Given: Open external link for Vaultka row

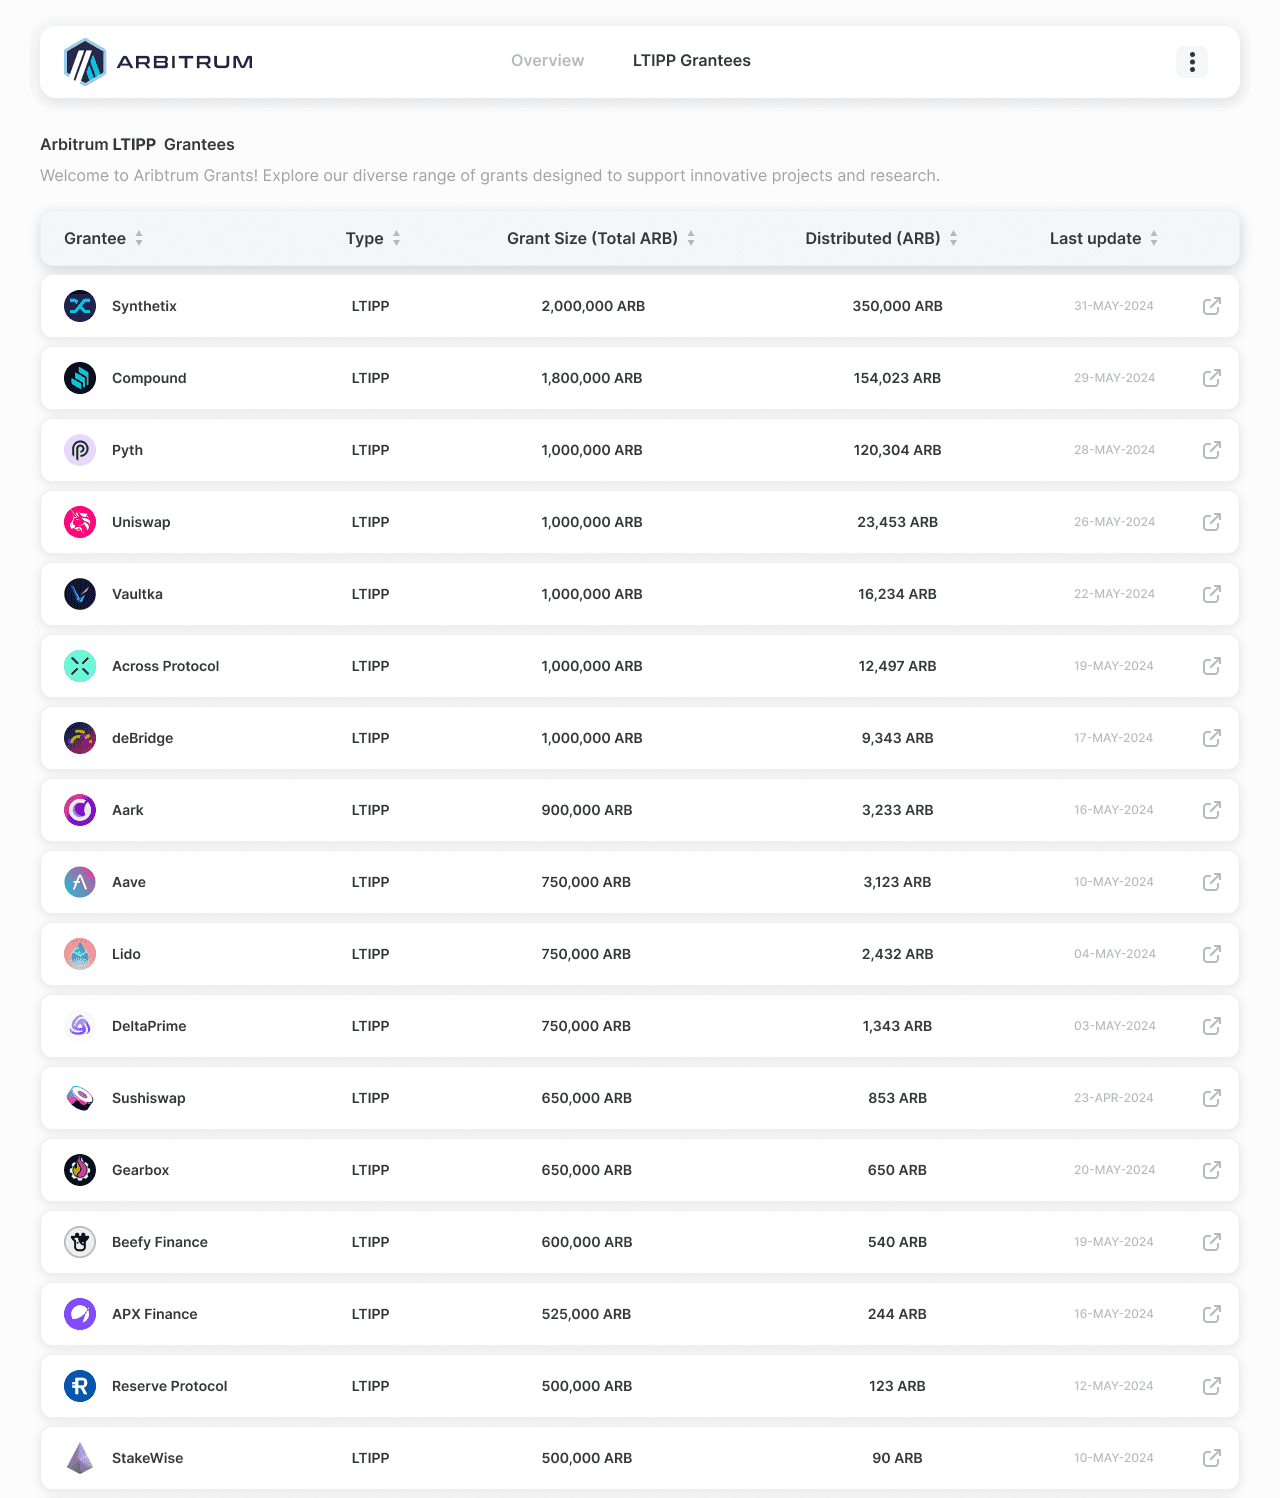Looking at the screenshot, I should coord(1212,594).
